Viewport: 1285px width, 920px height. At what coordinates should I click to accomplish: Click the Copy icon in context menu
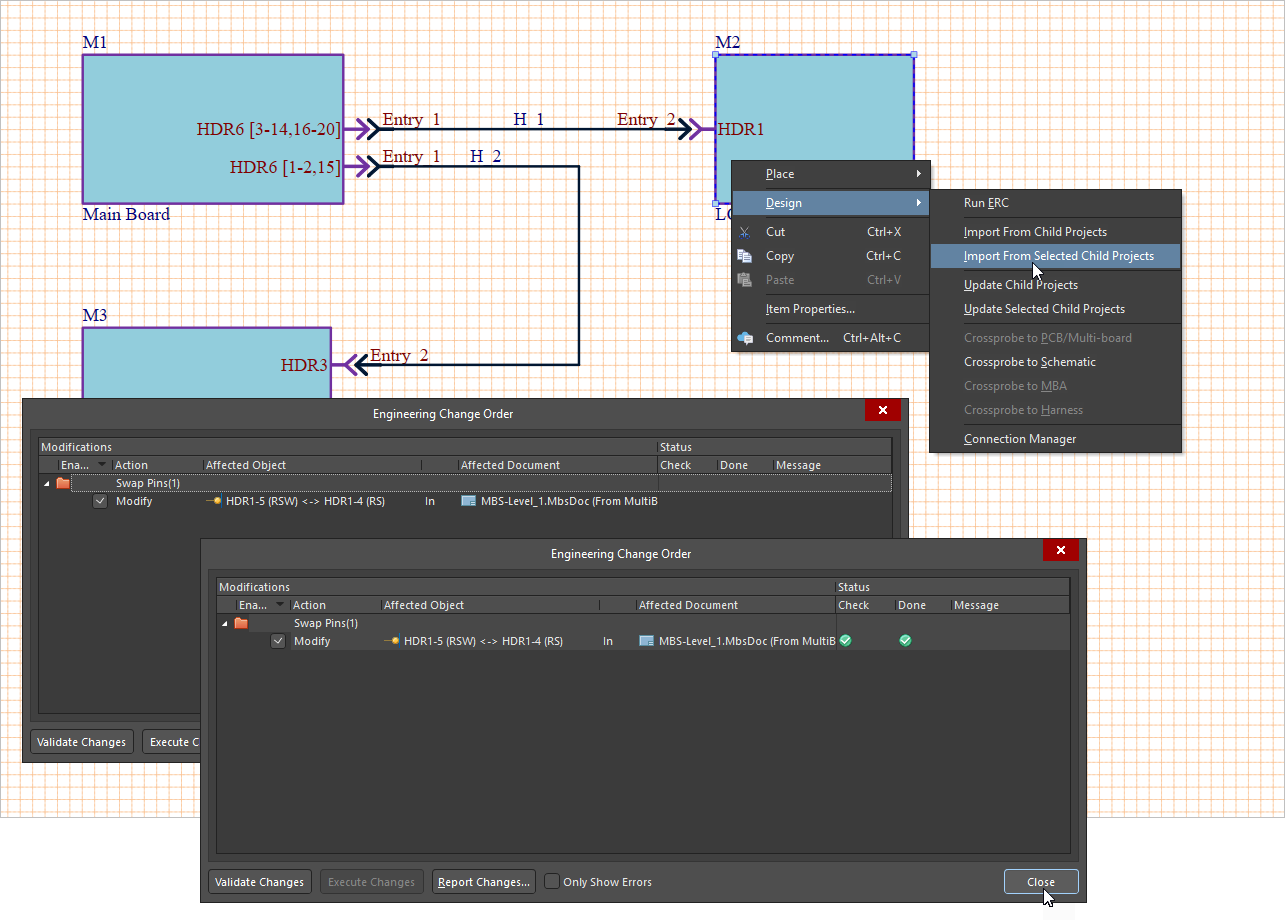(x=744, y=256)
